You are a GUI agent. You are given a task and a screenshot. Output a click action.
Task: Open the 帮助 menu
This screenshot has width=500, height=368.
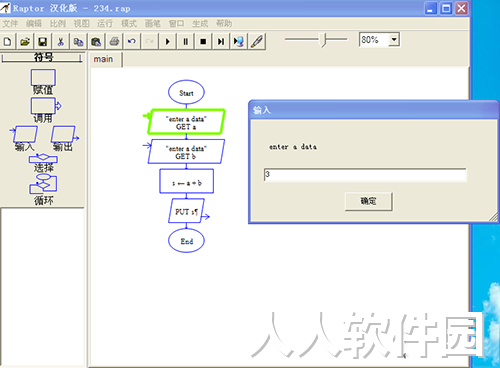point(224,24)
